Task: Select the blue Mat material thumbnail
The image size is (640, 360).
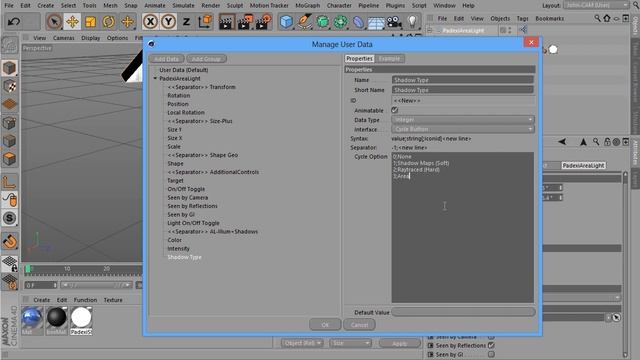Action: click(x=32, y=318)
